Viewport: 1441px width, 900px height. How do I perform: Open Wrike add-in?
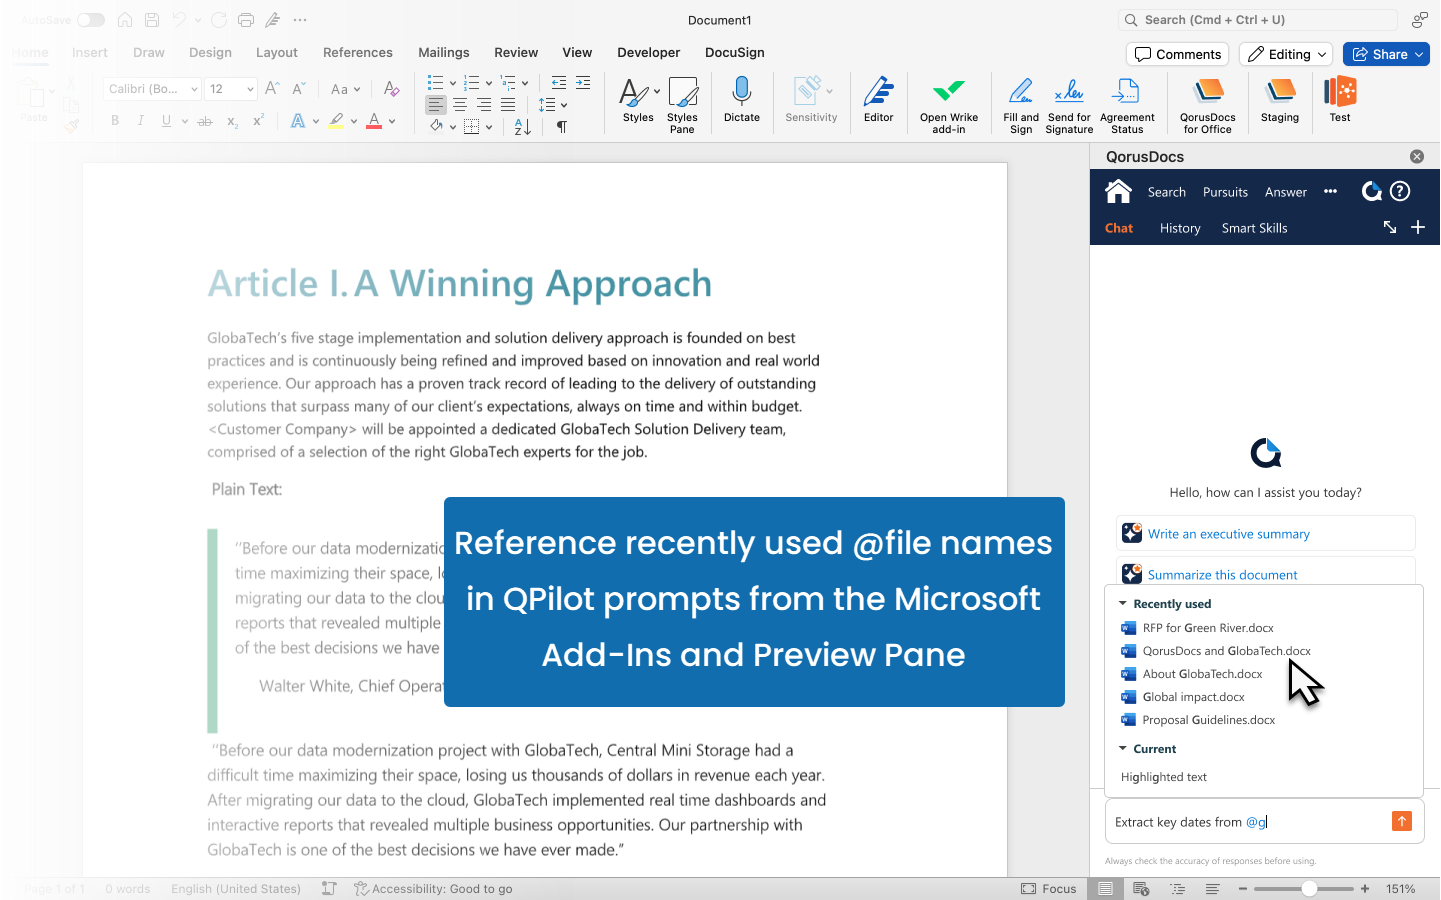coord(949,104)
